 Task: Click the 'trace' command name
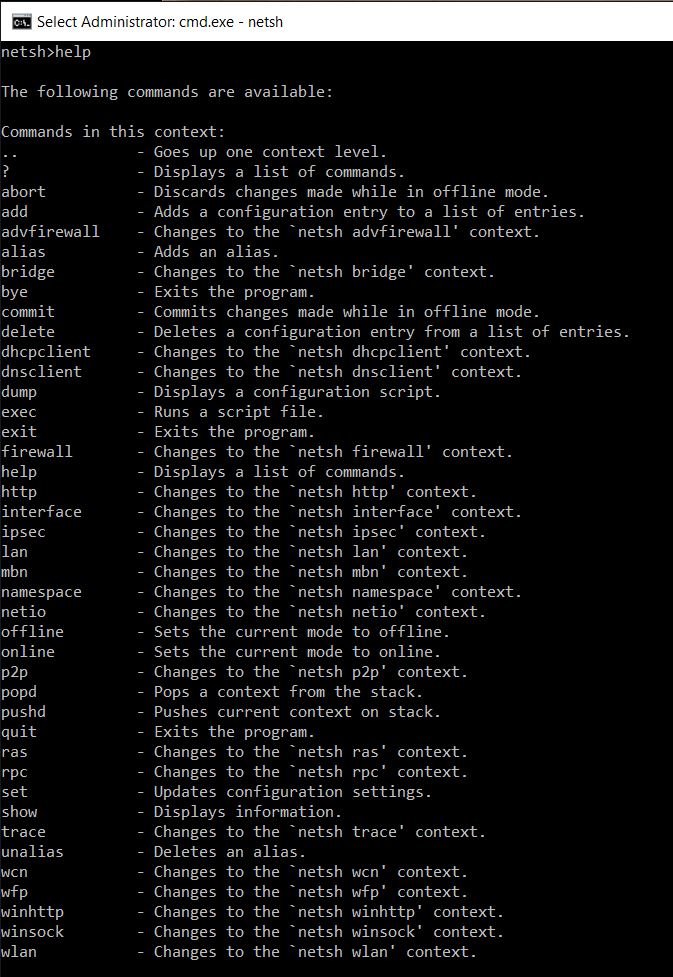[24, 832]
